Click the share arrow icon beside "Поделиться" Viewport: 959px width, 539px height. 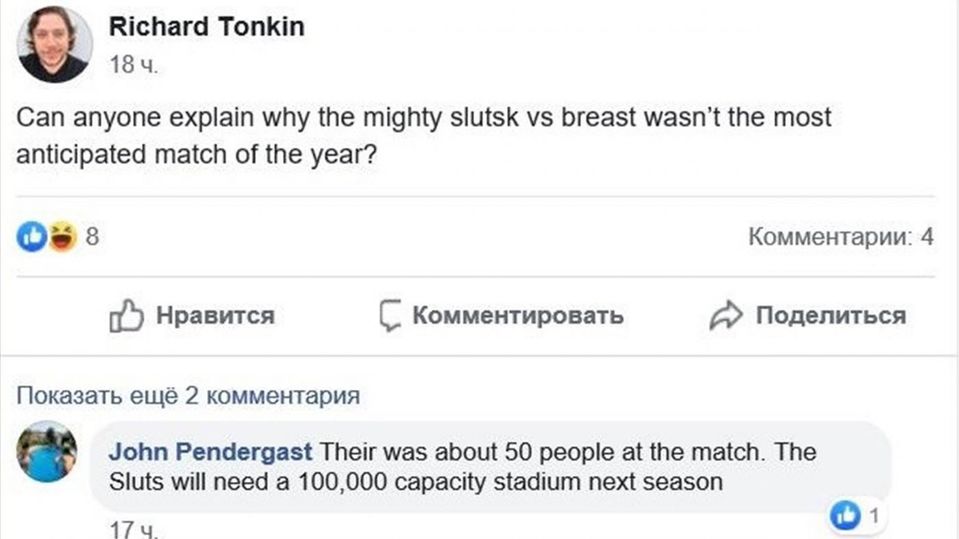pyautogui.click(x=724, y=317)
